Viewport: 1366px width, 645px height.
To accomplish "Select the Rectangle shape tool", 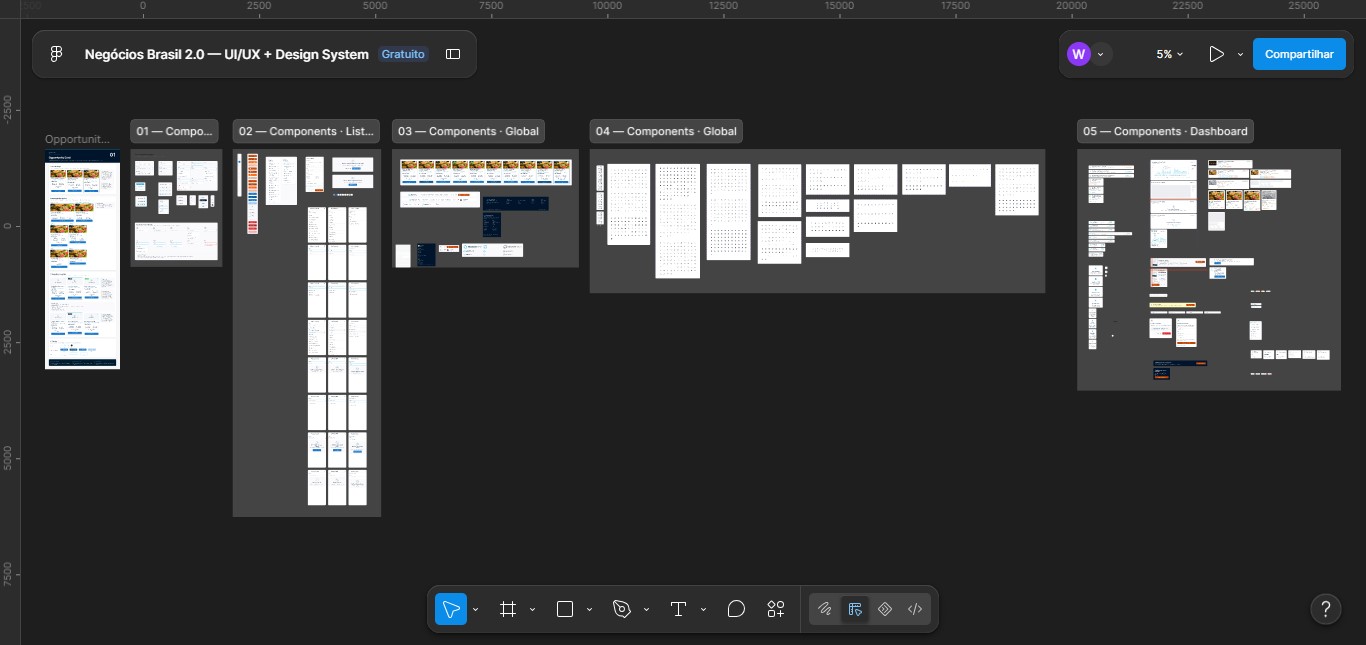I will (x=565, y=609).
